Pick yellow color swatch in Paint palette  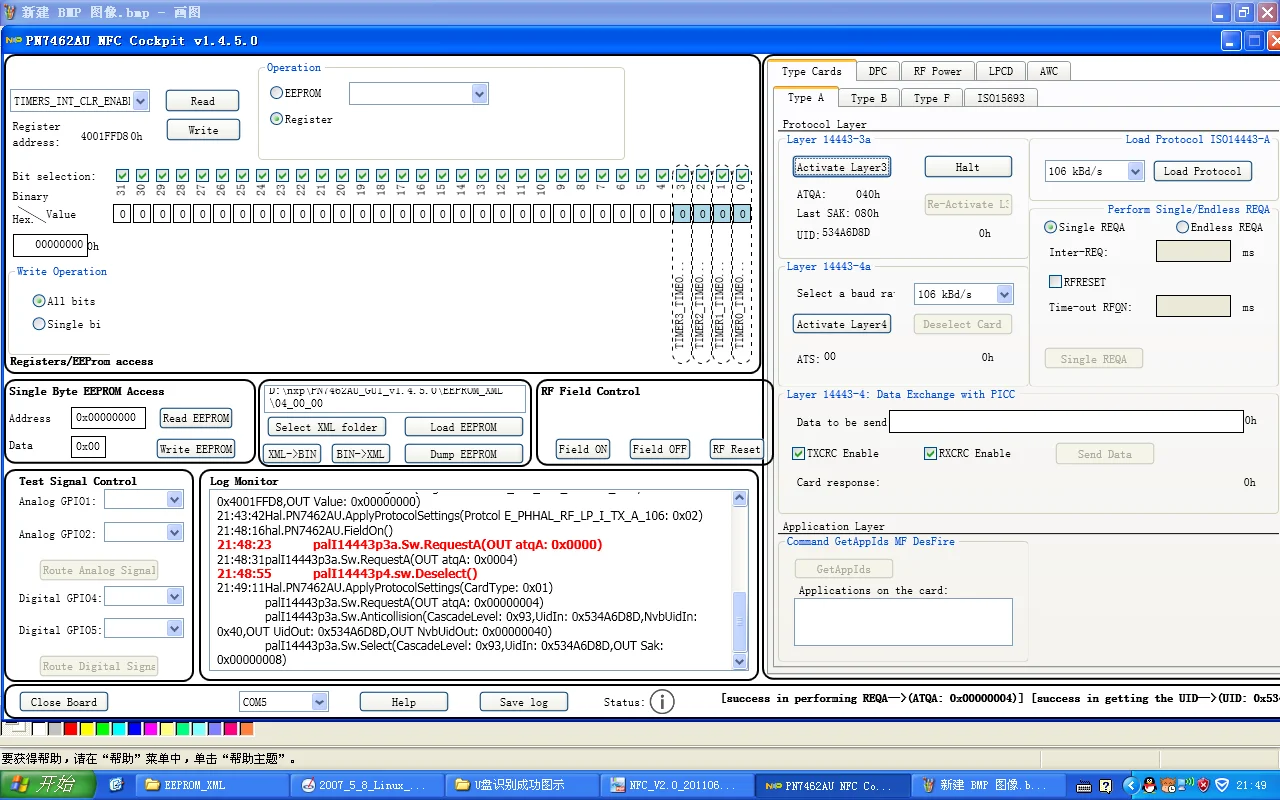pyautogui.click(x=87, y=728)
